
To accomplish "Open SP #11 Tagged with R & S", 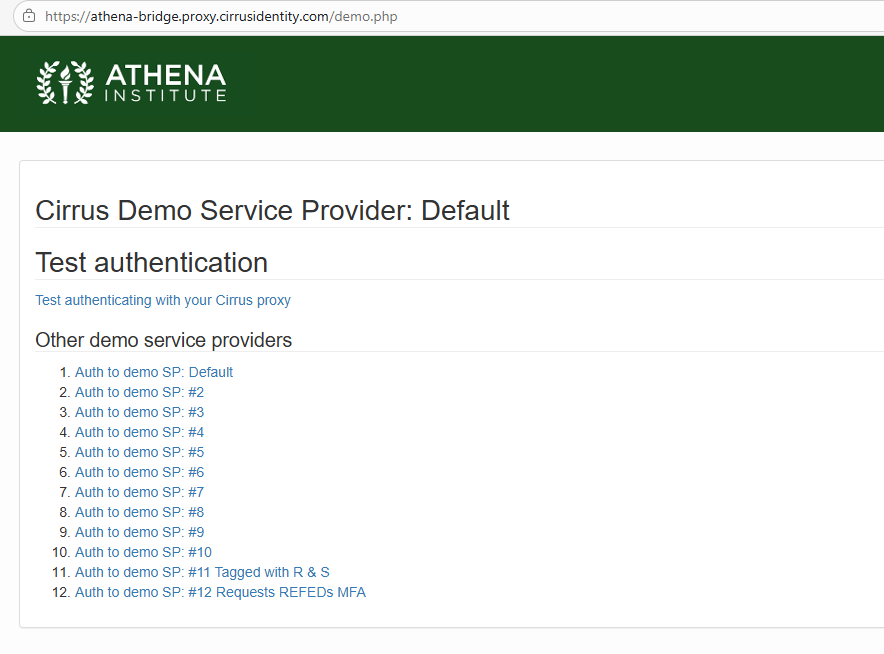I will click(x=202, y=572).
